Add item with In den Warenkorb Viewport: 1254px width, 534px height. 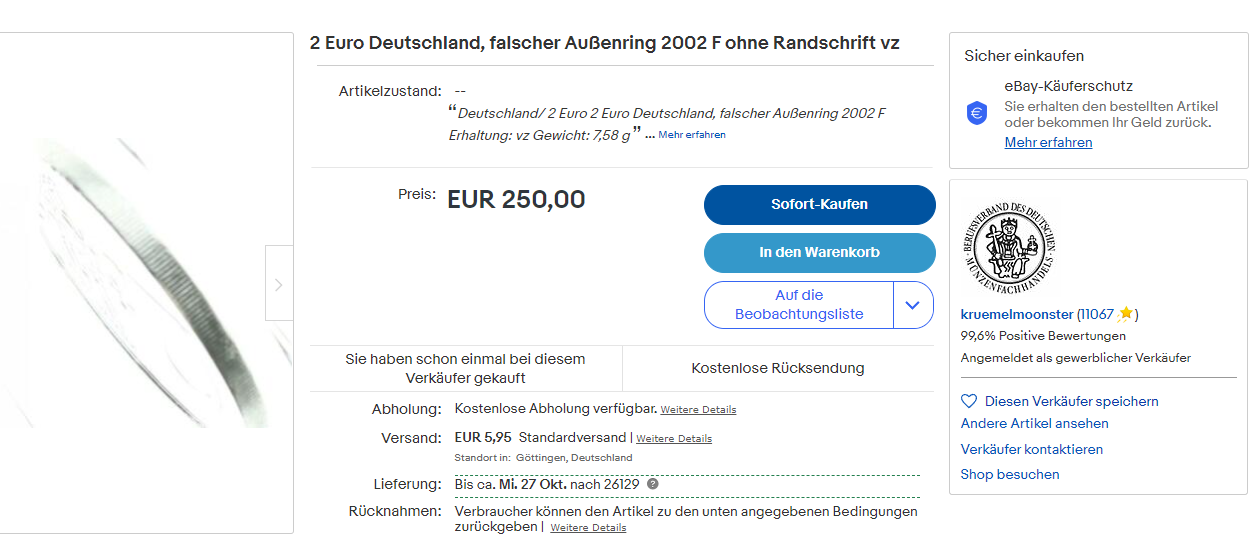click(819, 252)
